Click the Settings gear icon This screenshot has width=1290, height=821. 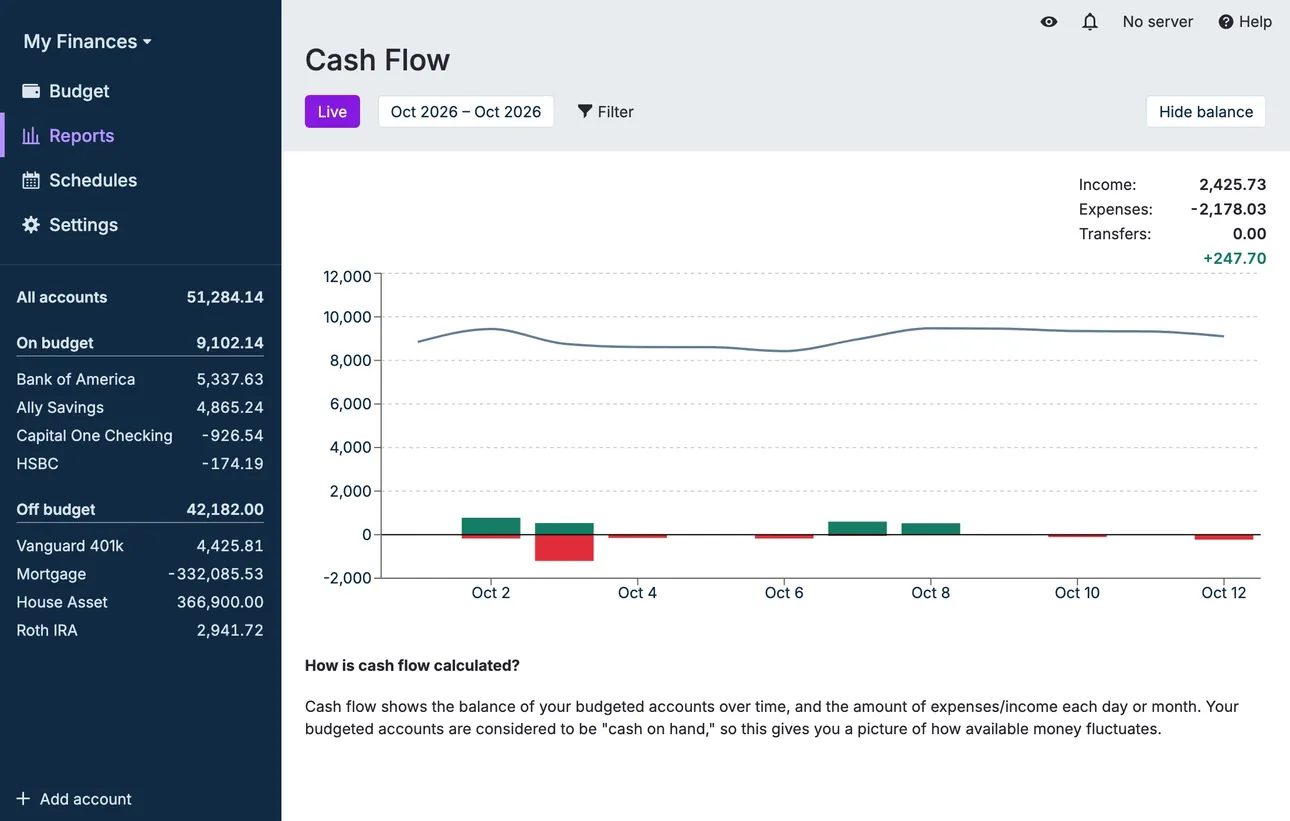click(31, 225)
